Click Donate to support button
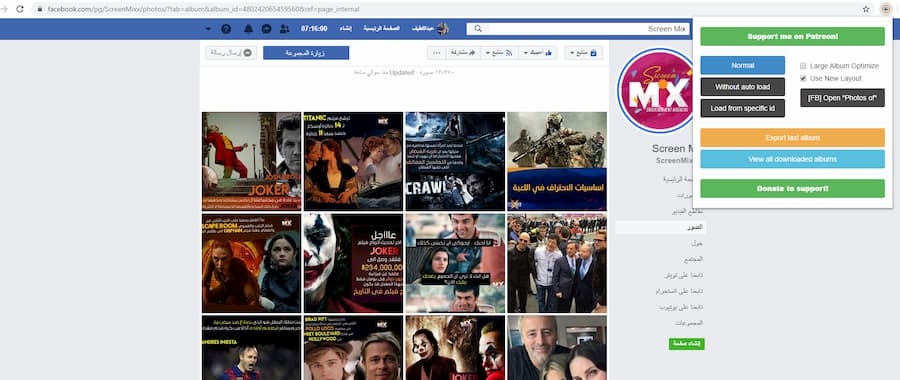 tap(792, 188)
